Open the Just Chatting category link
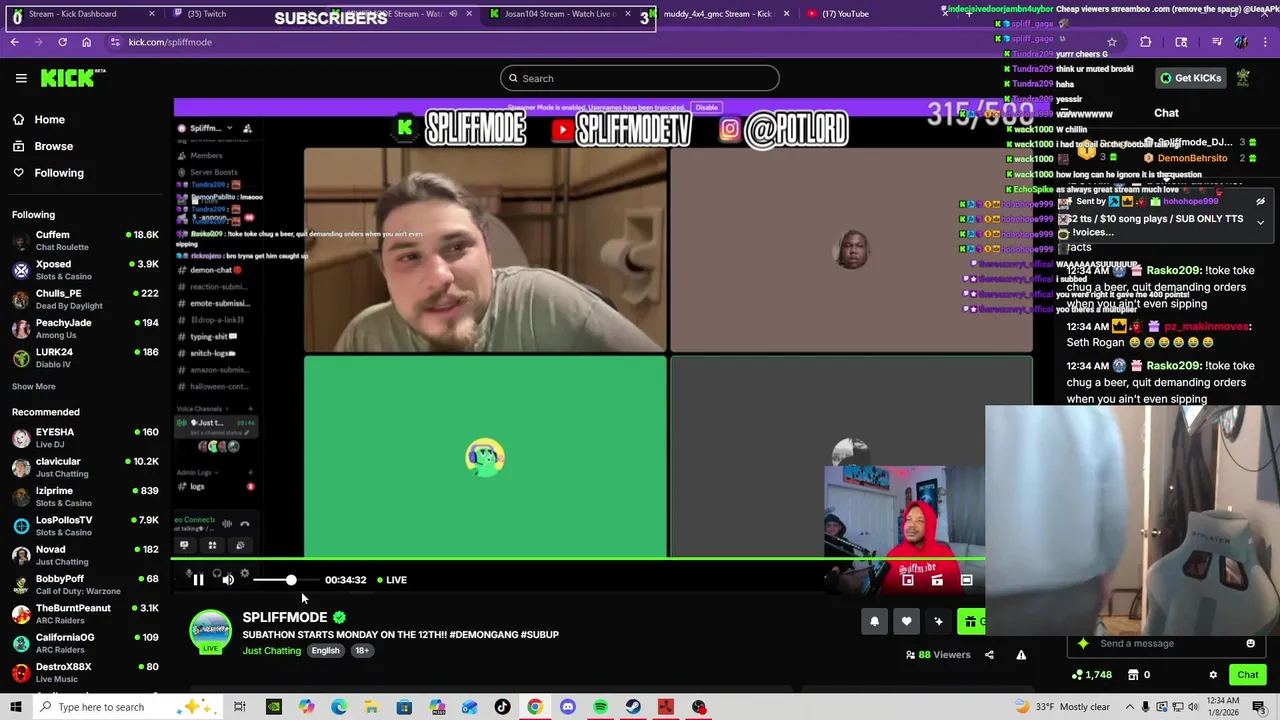Viewport: 1280px width, 720px height. 271,651
